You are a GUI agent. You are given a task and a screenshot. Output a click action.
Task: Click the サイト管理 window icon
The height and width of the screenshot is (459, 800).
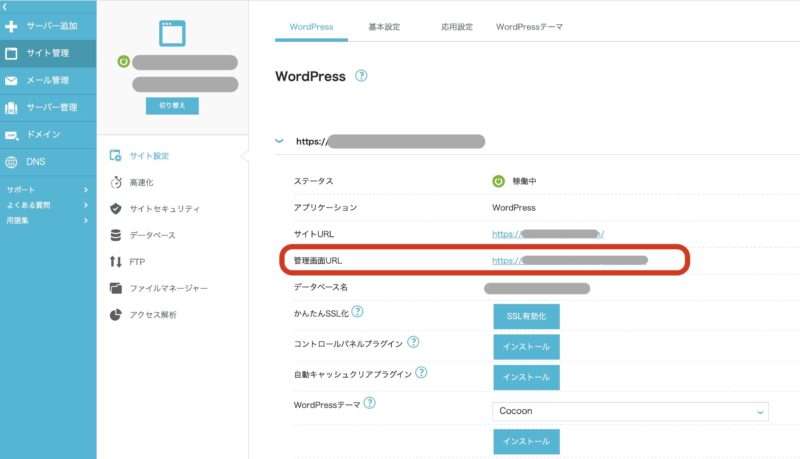[11, 53]
